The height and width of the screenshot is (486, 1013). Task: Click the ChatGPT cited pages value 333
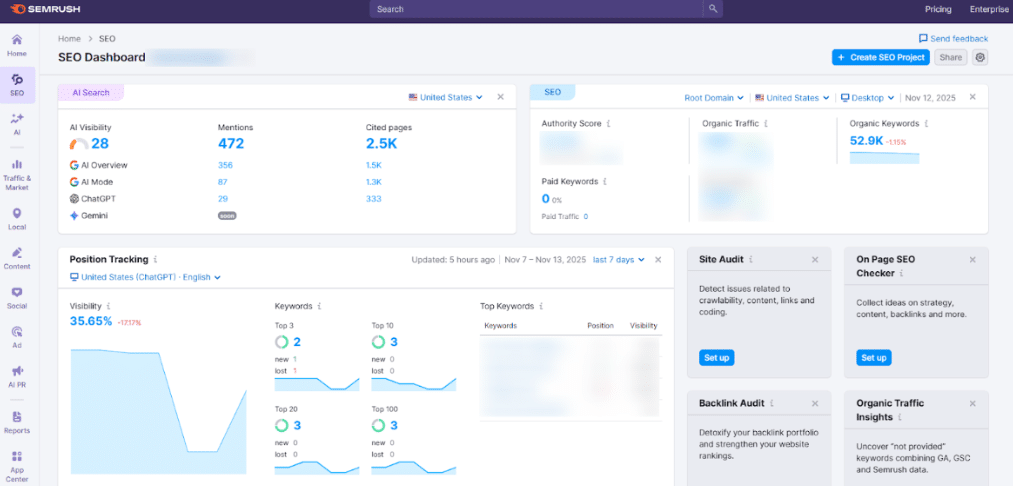tap(373, 198)
